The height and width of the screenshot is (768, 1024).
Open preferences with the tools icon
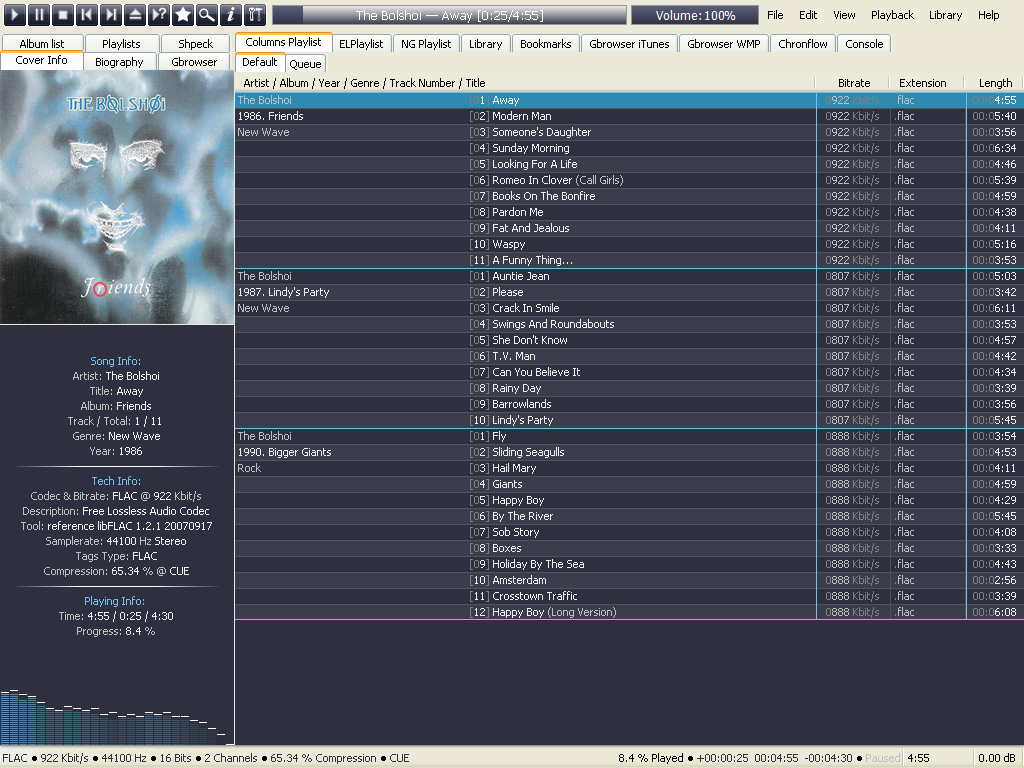coord(255,14)
